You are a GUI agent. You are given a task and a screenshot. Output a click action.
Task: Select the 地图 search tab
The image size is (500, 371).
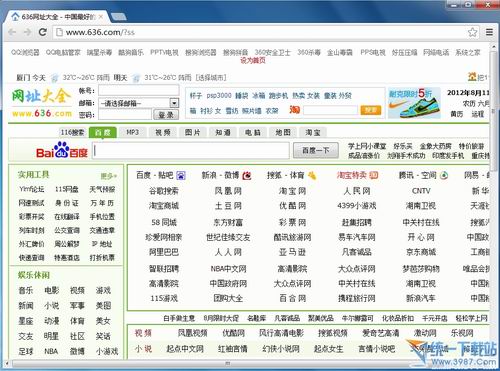coord(283,132)
